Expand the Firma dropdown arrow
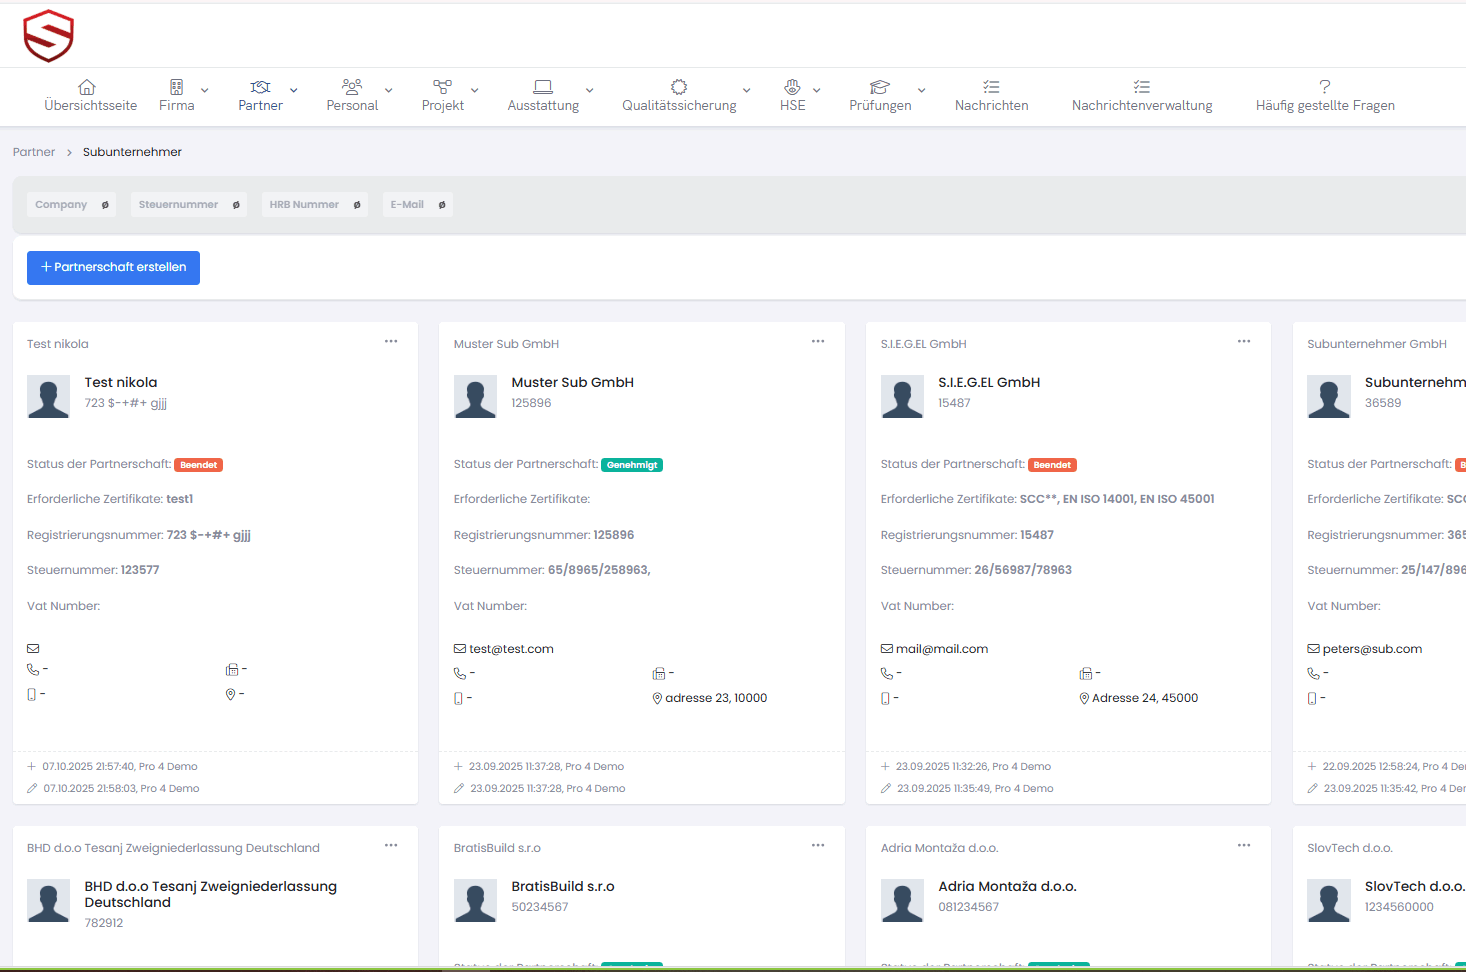This screenshot has width=1466, height=972. [205, 90]
